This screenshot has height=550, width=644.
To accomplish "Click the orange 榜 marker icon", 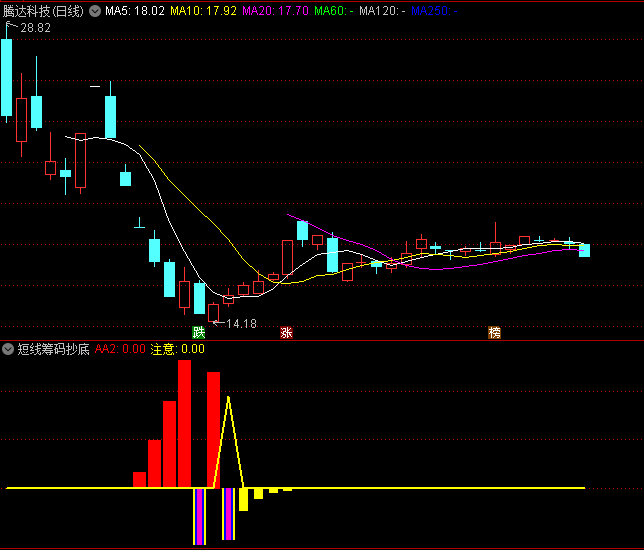I will coord(494,332).
